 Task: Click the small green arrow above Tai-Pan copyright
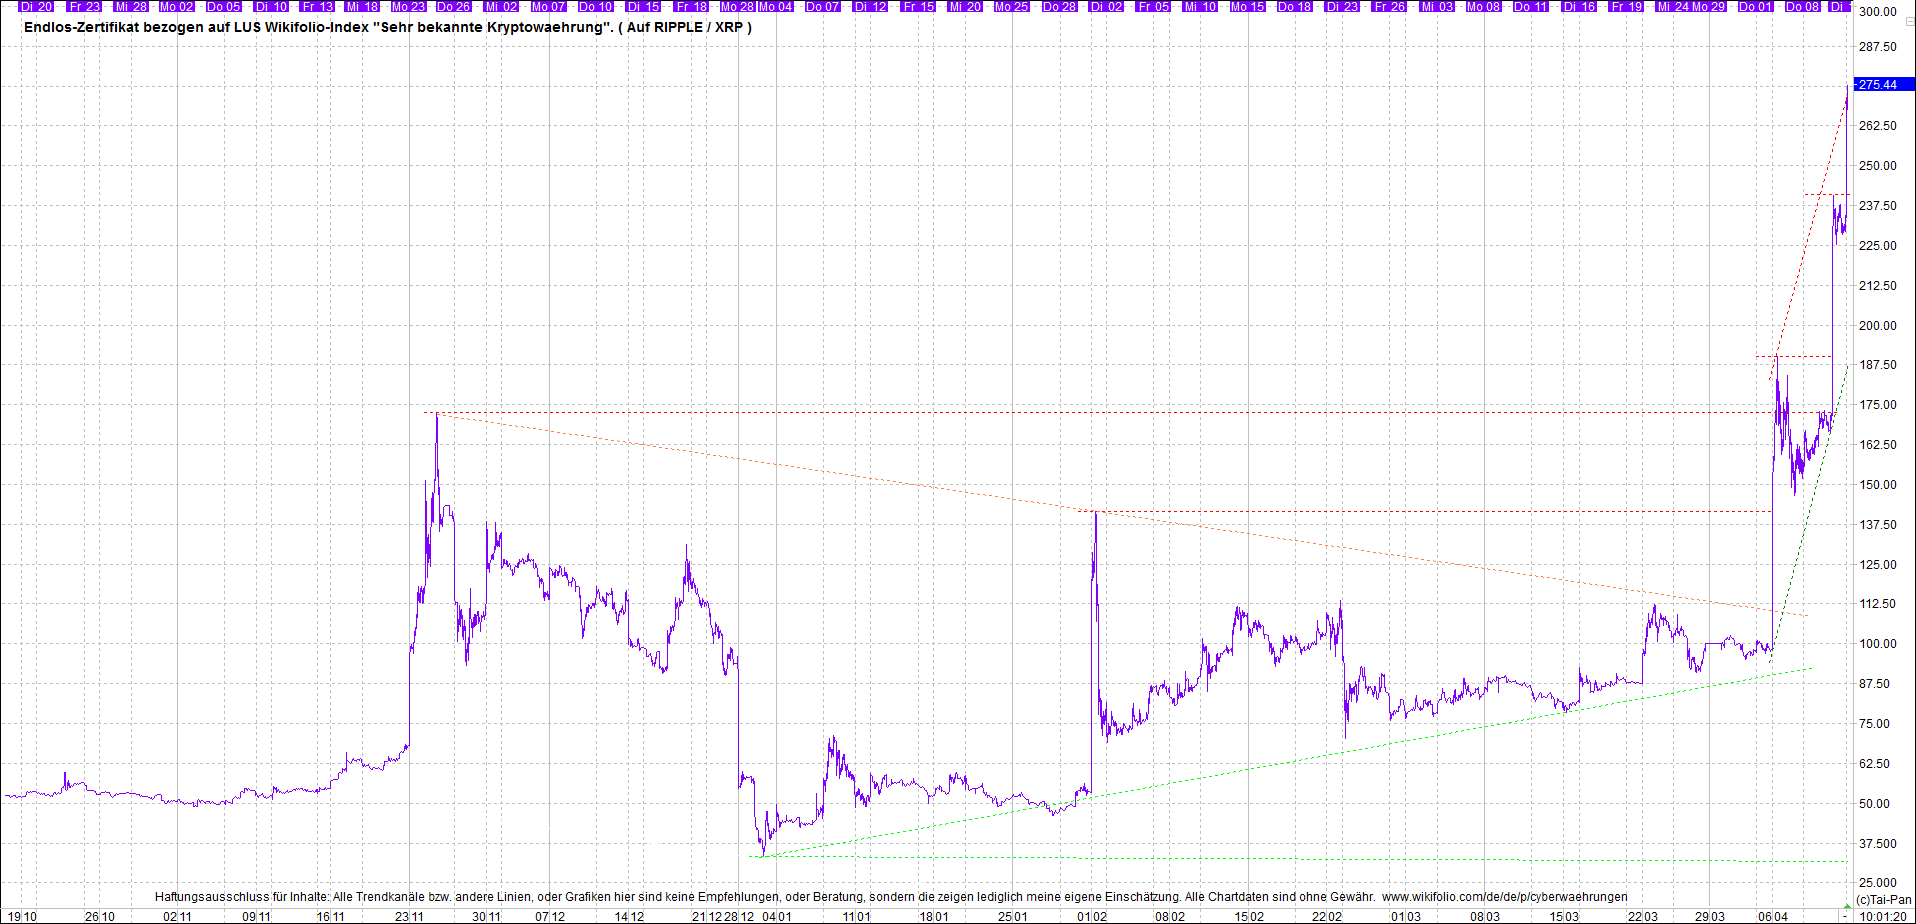click(1847, 906)
